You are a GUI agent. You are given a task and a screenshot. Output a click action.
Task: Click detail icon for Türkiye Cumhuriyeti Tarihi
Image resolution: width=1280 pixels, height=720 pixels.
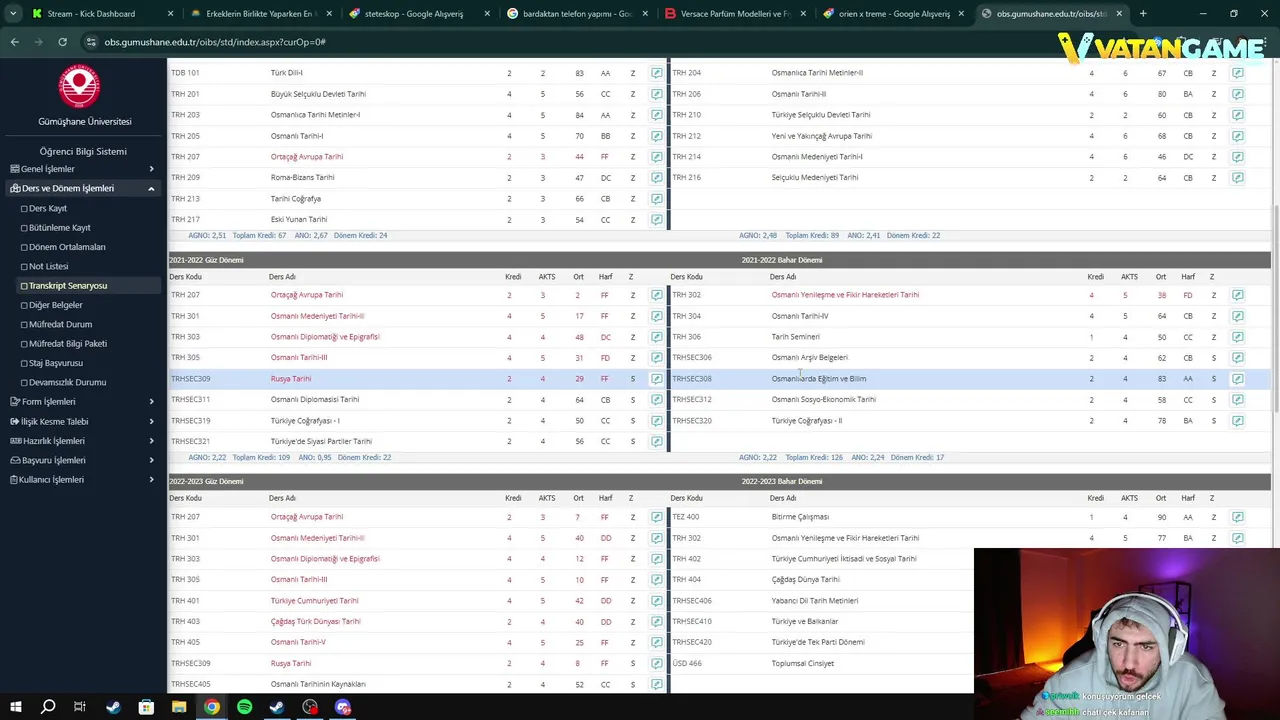pyautogui.click(x=656, y=601)
